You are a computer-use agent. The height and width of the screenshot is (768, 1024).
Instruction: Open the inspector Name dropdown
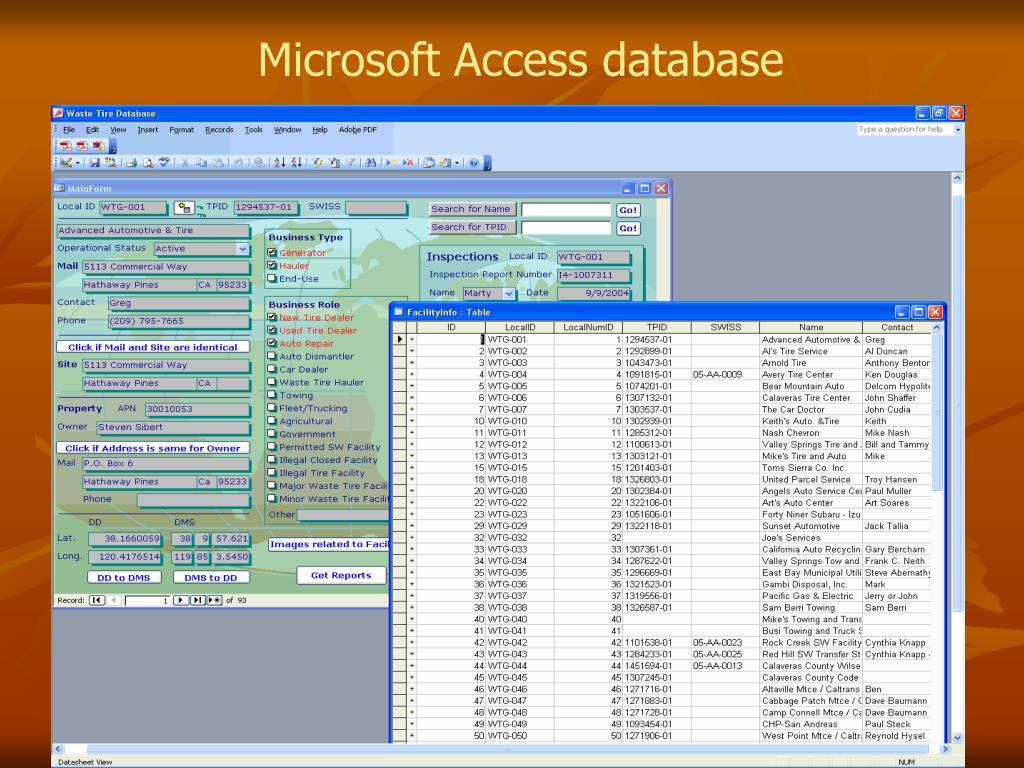point(509,294)
